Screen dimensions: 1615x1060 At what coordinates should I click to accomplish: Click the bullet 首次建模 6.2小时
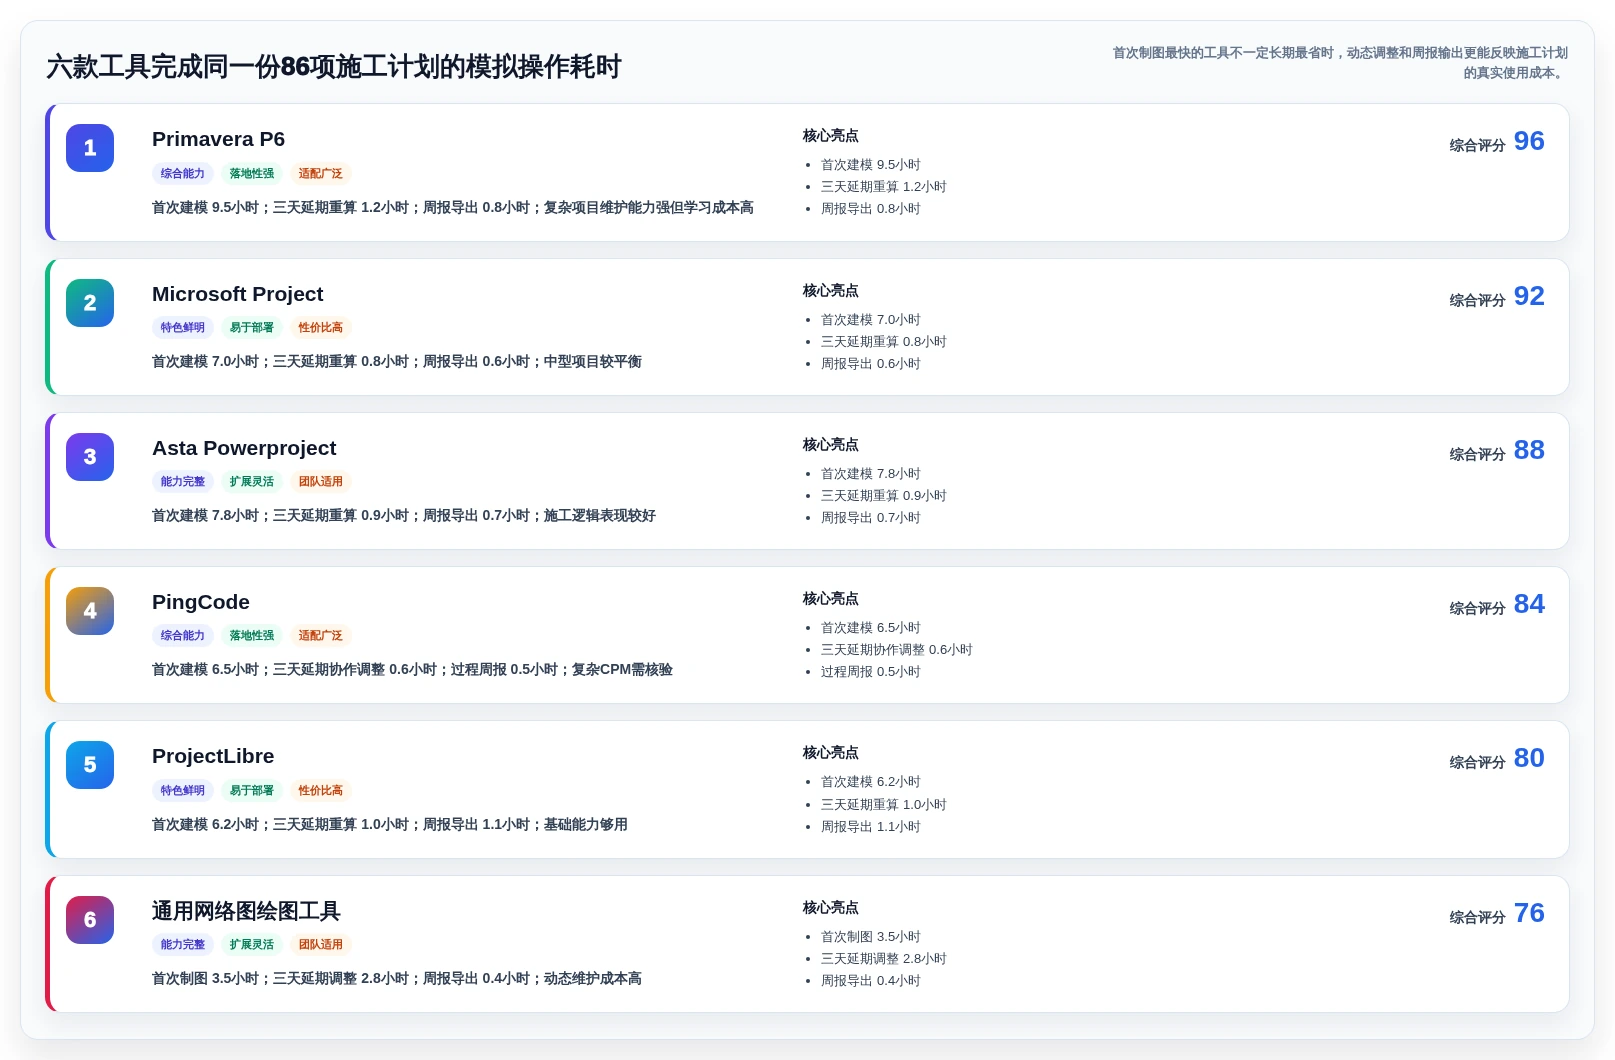point(871,782)
